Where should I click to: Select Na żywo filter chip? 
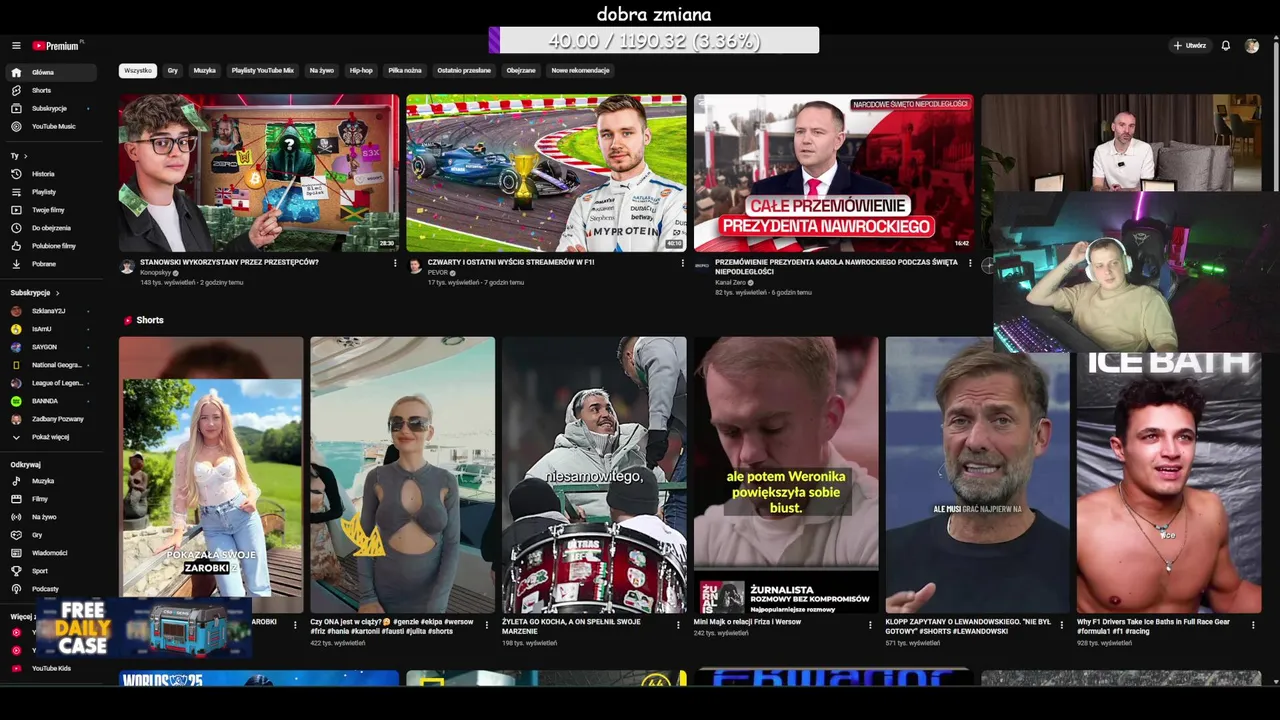click(x=322, y=71)
